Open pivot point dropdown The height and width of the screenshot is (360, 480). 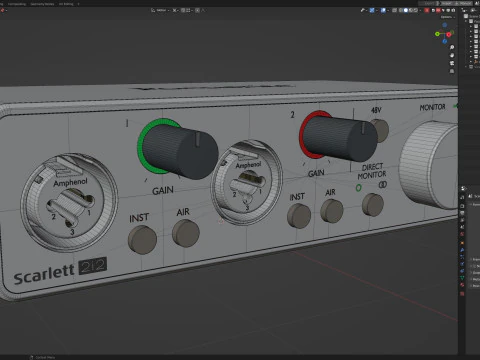click(177, 10)
